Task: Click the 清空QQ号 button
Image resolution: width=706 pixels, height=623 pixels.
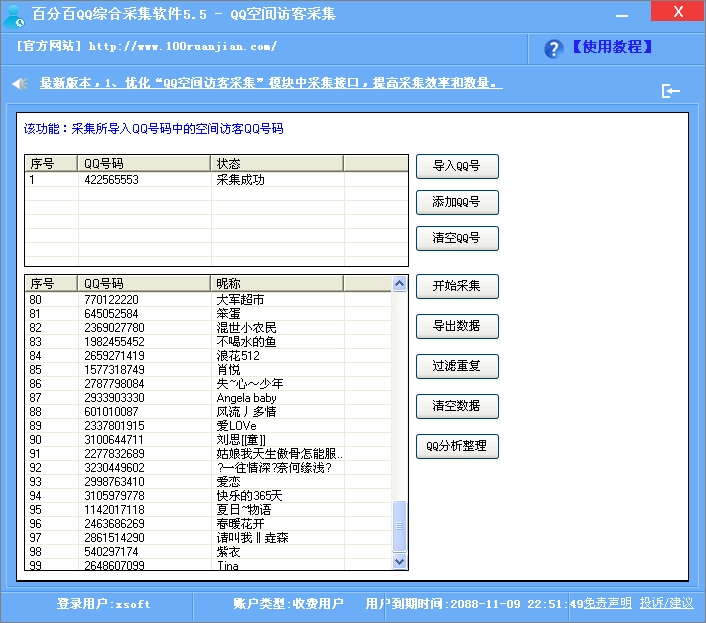Action: tap(457, 238)
